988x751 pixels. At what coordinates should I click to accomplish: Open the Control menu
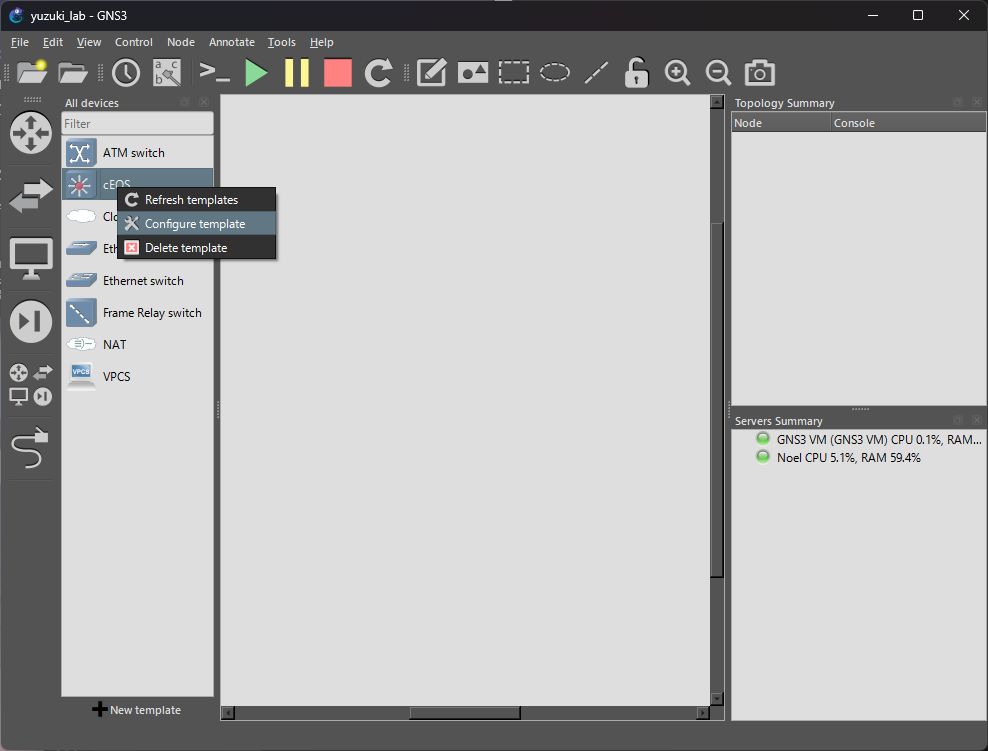click(x=134, y=42)
